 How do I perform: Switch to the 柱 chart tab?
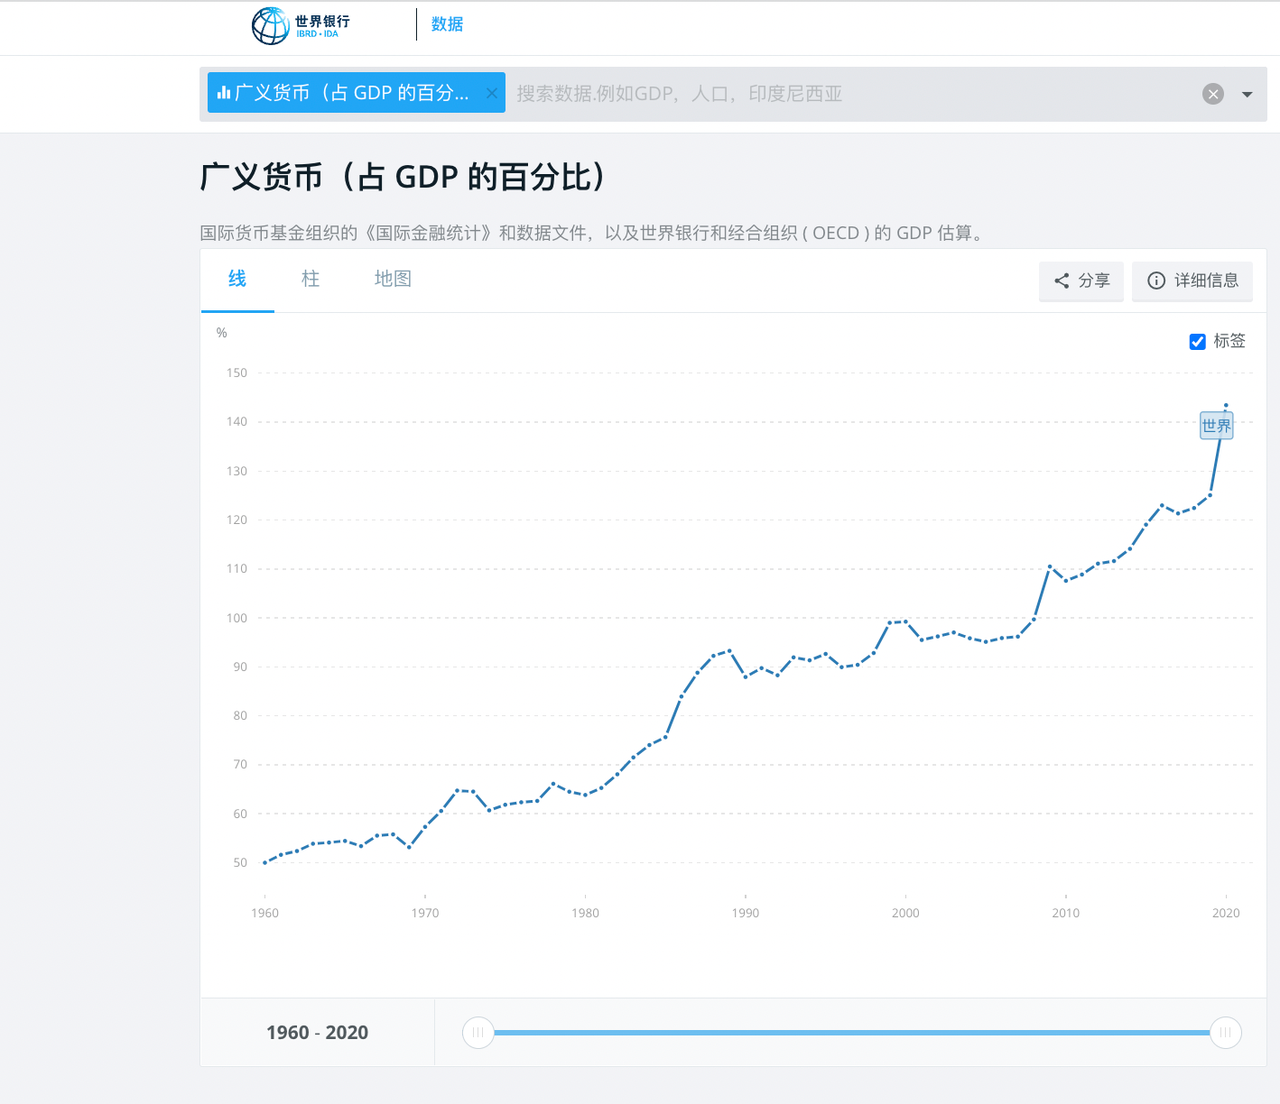tap(310, 279)
